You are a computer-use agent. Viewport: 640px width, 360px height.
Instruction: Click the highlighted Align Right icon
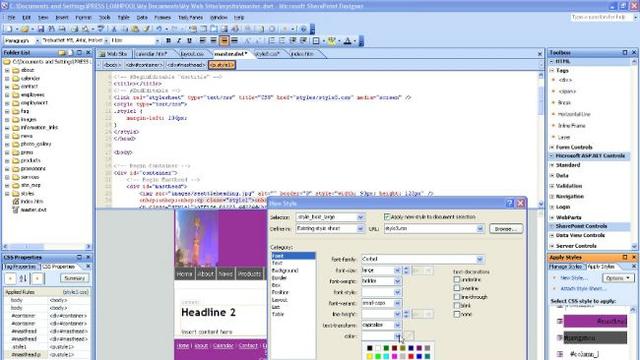224,41
